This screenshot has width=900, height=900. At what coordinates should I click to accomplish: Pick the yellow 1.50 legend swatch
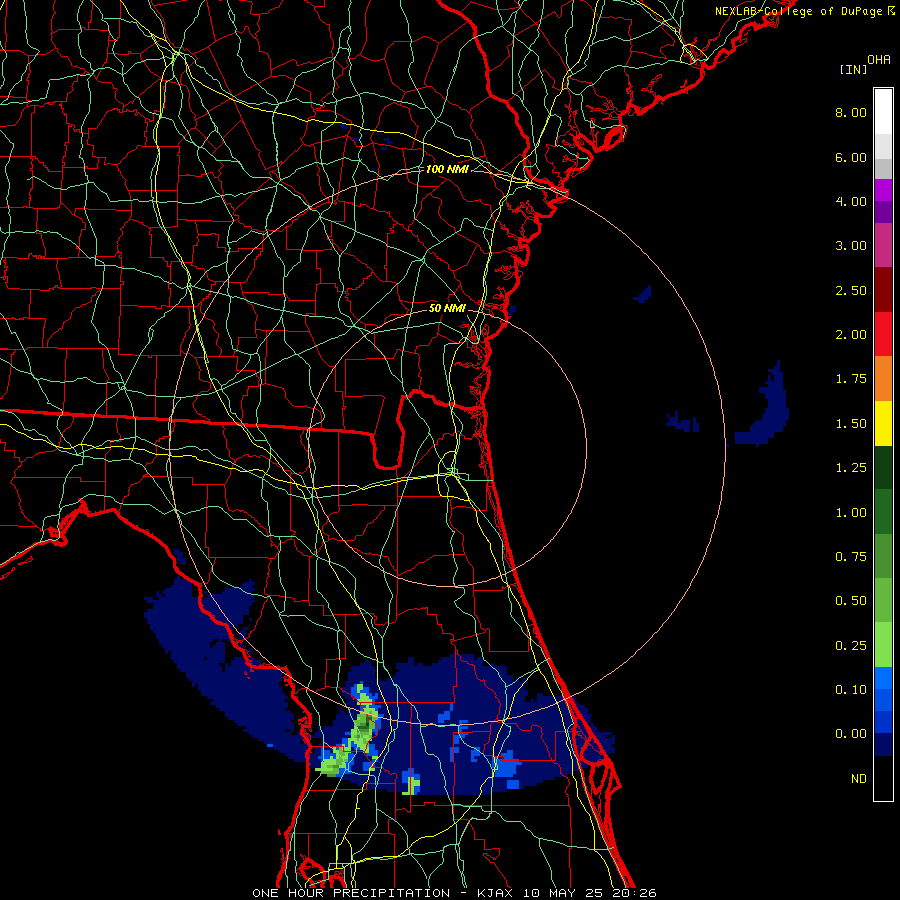click(883, 423)
